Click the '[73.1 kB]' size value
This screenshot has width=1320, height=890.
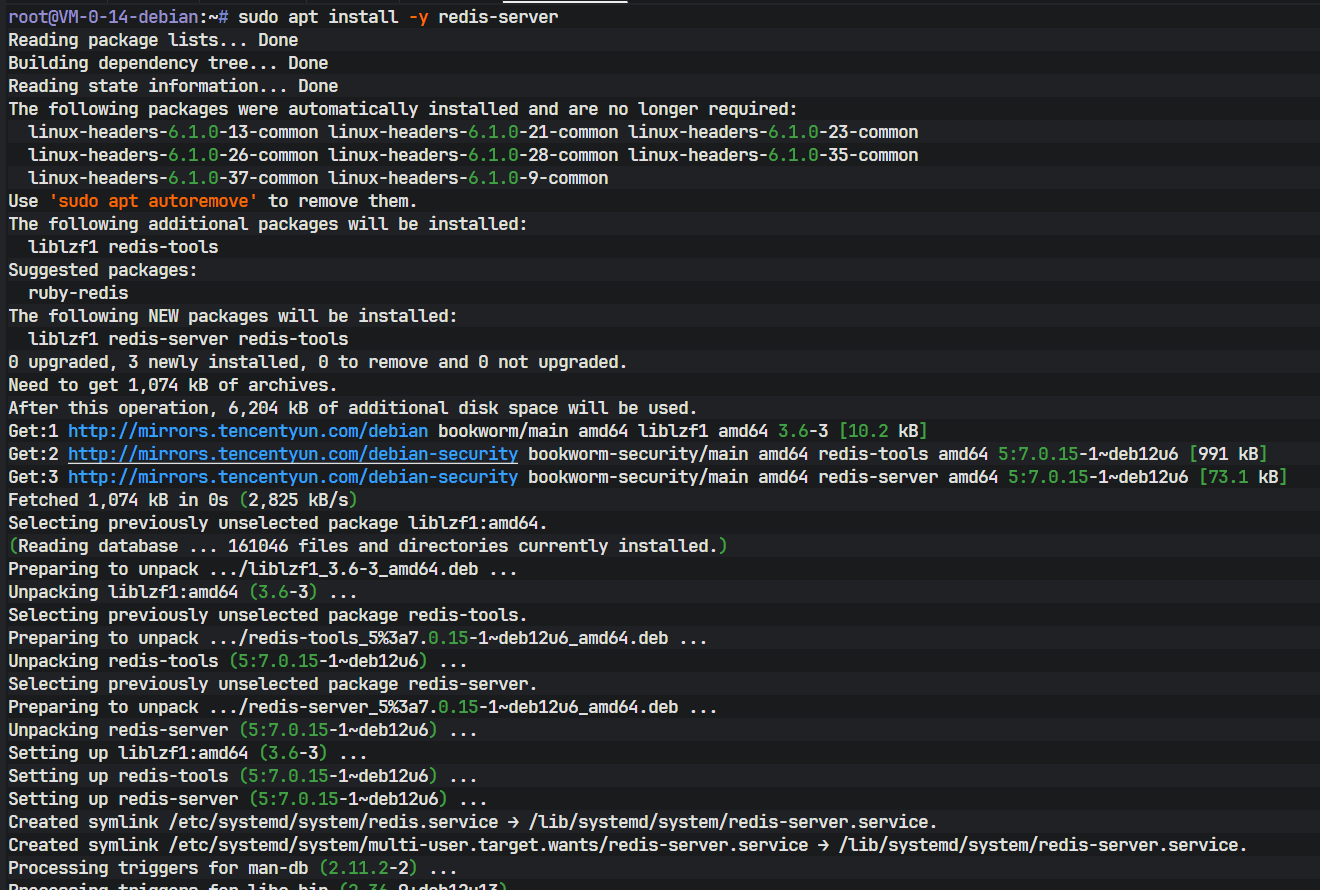pos(1243,477)
